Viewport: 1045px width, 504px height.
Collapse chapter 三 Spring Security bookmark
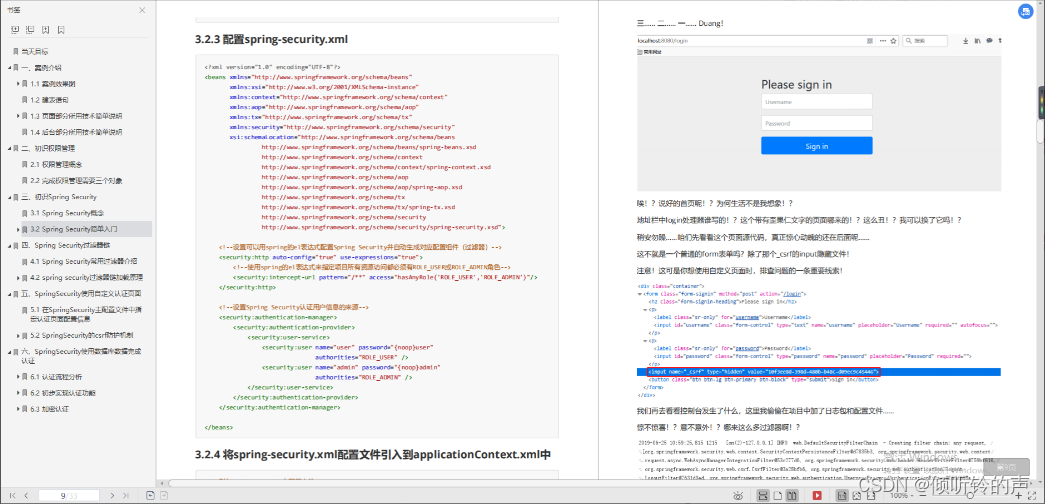[x=9, y=197]
